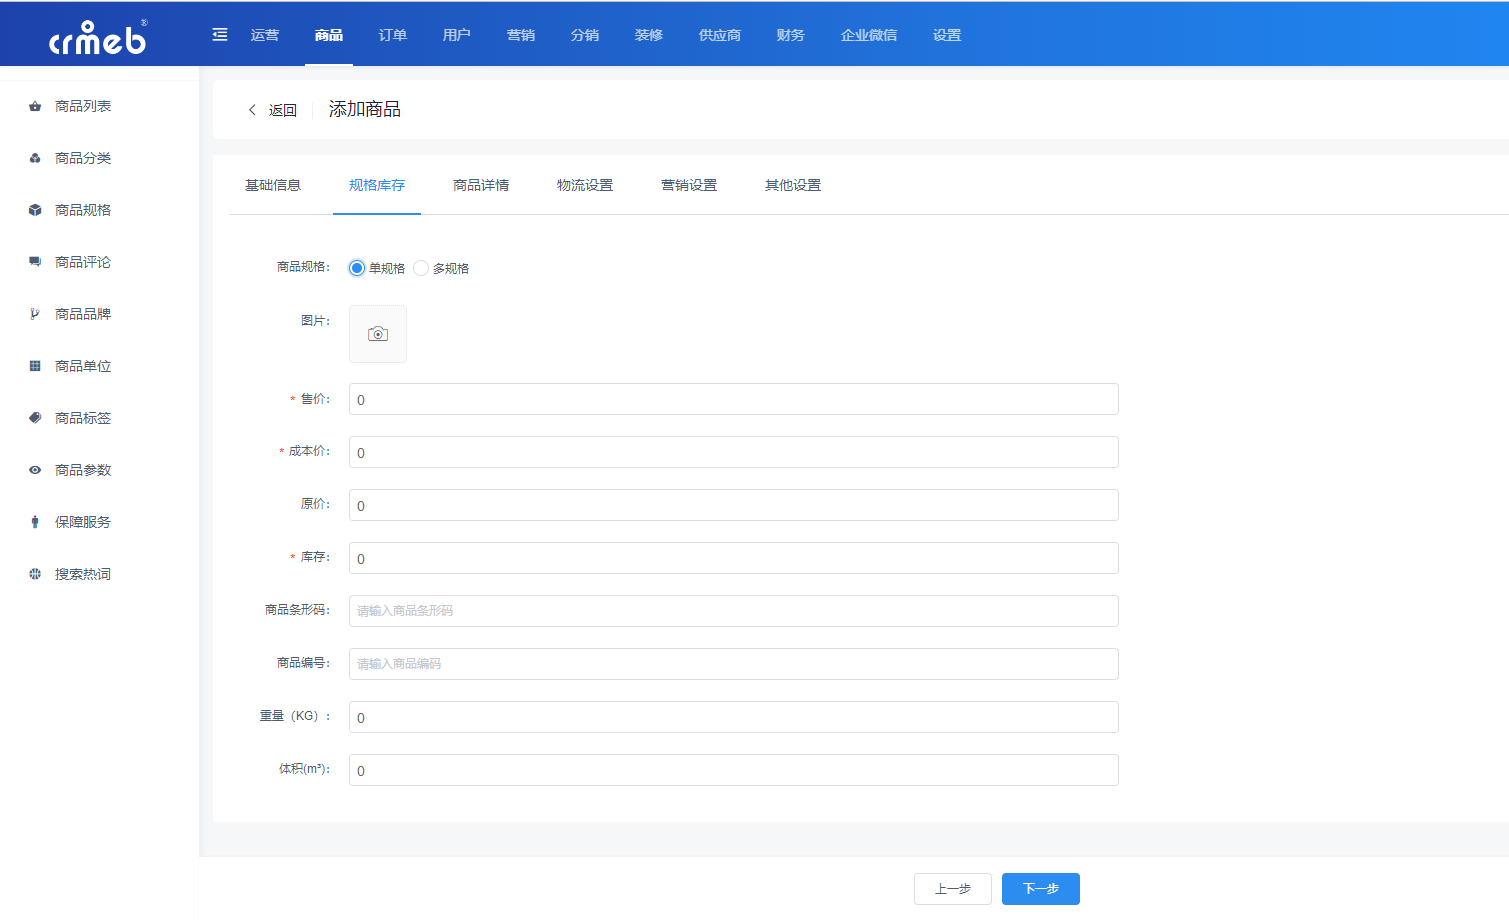Open the 物流设置 tab

tap(585, 185)
